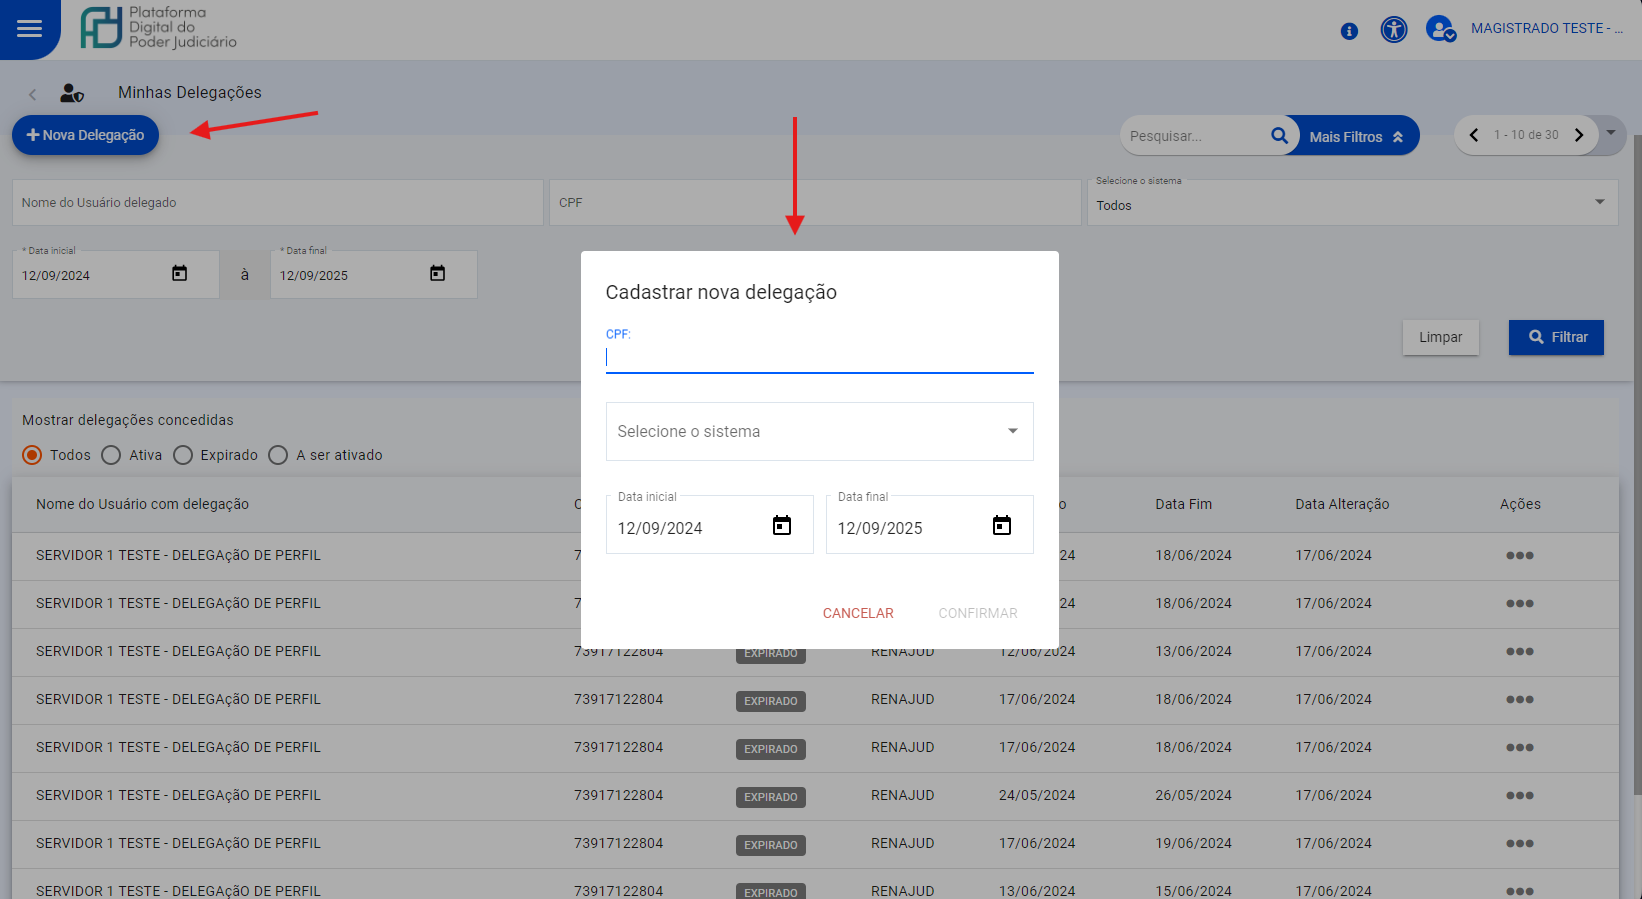Click the CANCELAR button
Viewport: 1642px width, 899px height.
858,613
